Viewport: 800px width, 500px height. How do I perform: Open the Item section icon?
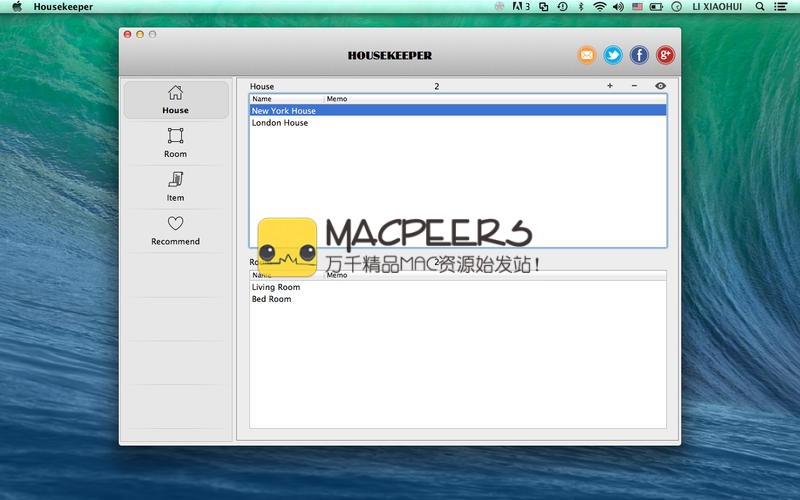(176, 186)
